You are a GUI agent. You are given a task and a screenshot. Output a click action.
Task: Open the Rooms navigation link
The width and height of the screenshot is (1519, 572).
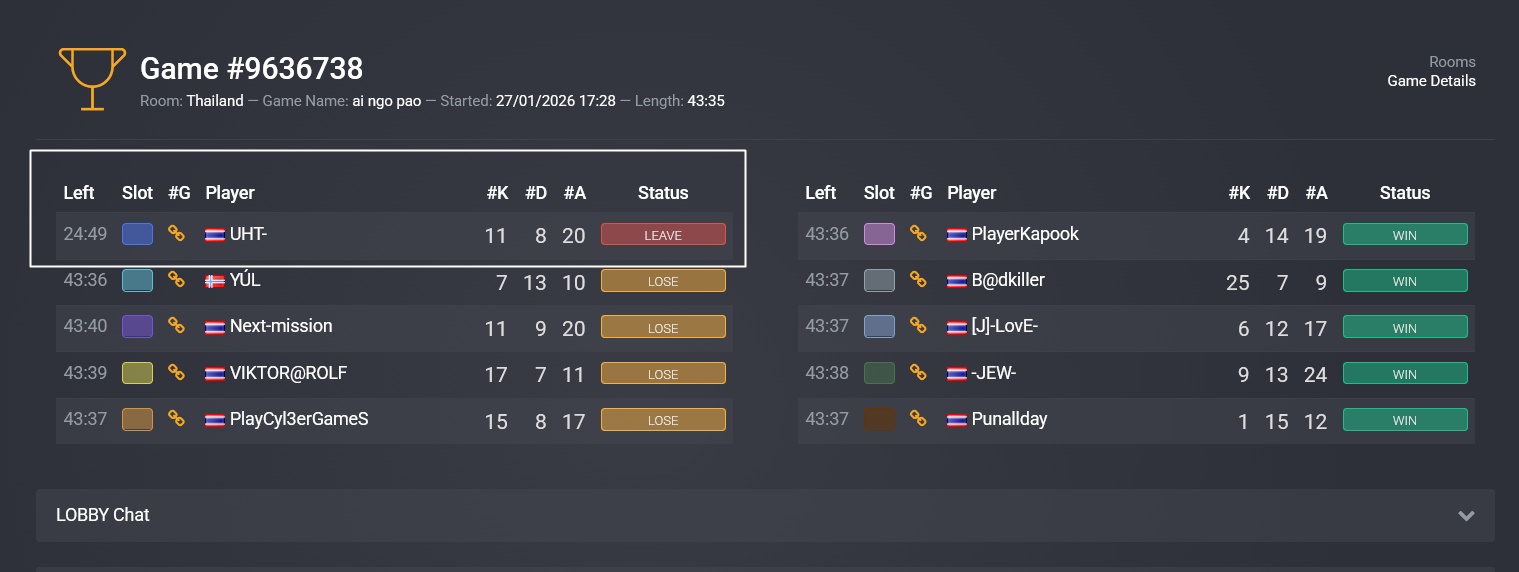pos(1452,62)
